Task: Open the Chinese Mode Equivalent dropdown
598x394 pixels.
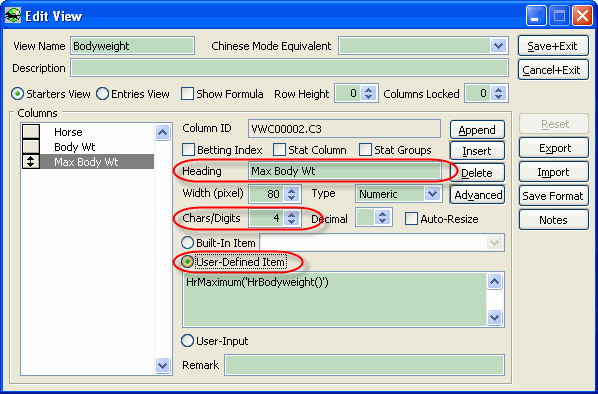Action: [498, 46]
